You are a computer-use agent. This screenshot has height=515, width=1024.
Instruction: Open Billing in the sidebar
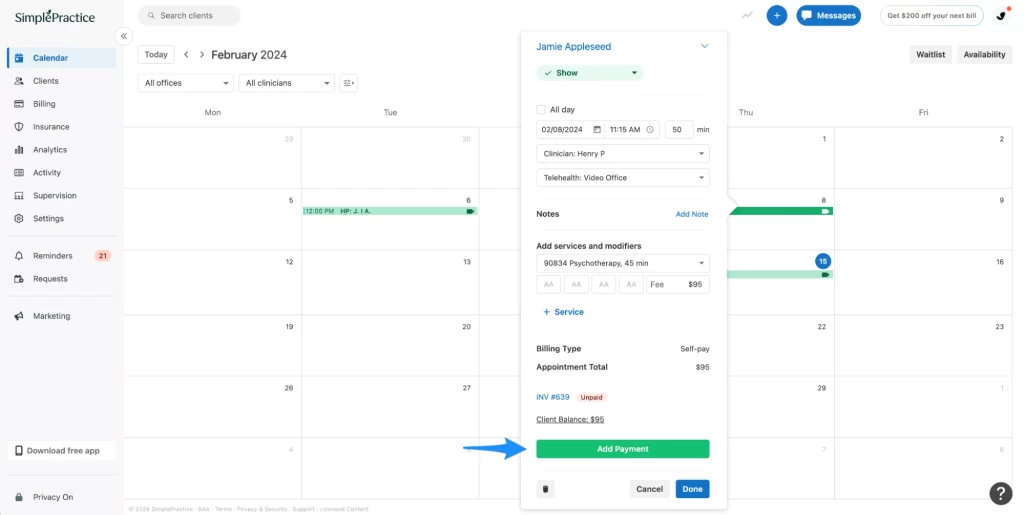(44, 104)
